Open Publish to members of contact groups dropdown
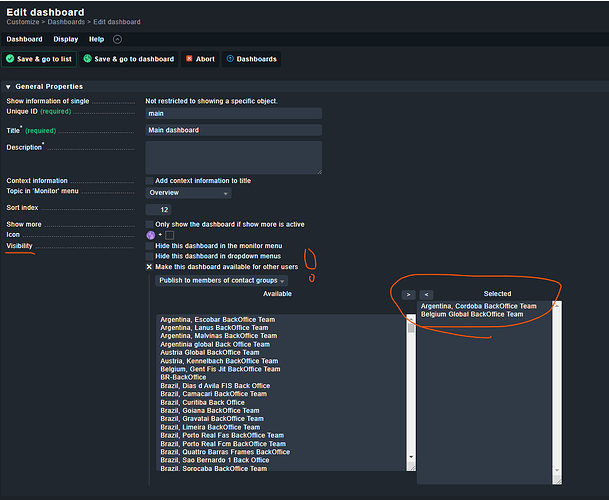Viewport: 609px width, 500px height. point(221,280)
